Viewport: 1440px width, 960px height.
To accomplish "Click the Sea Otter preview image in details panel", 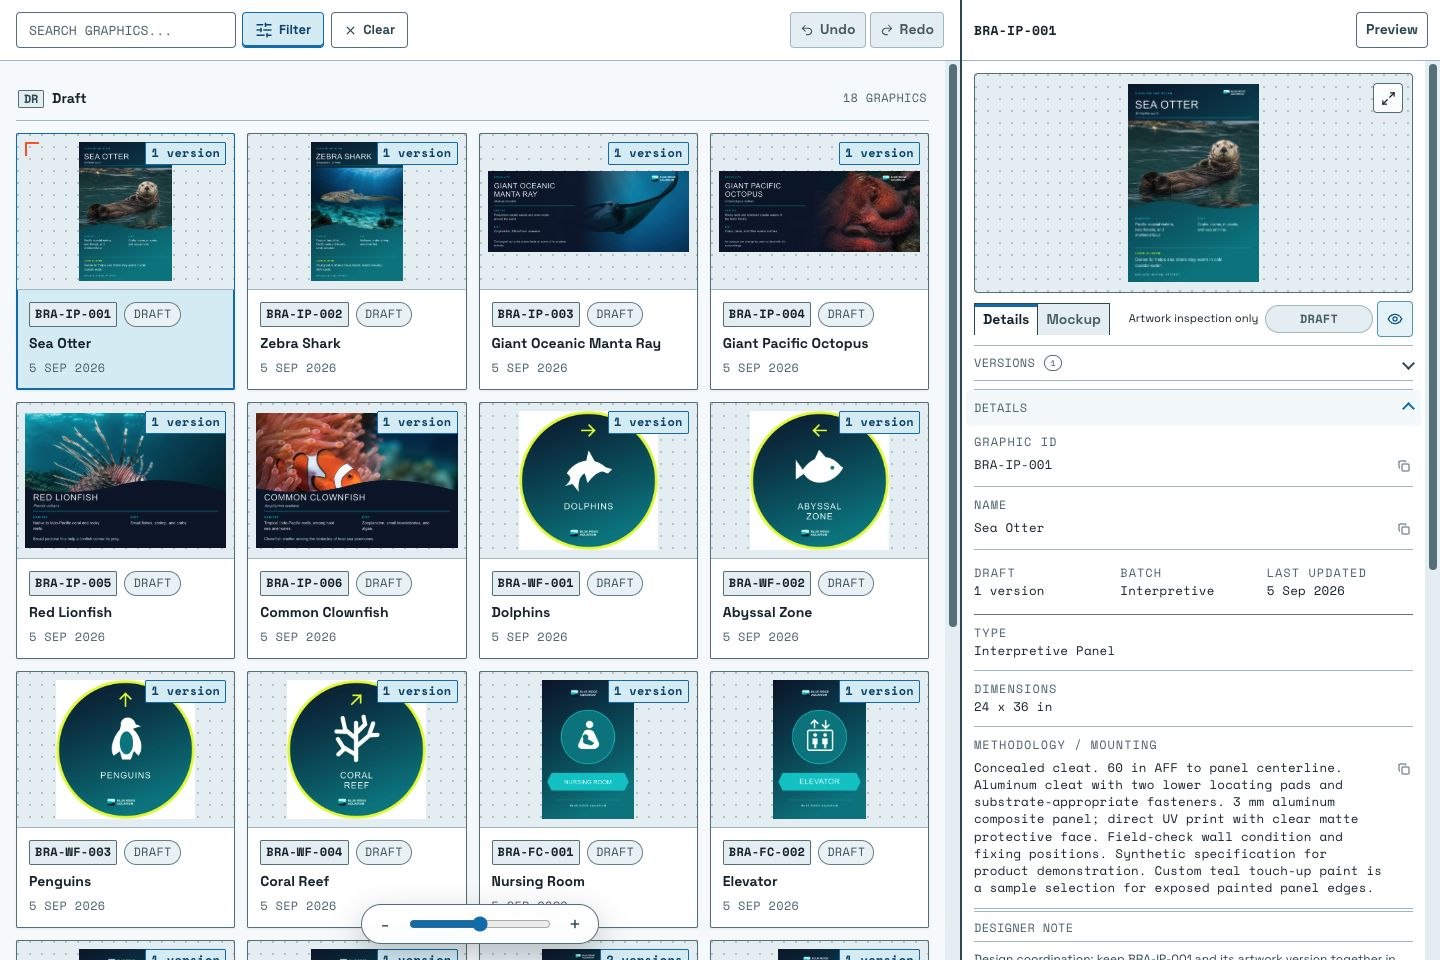I will tap(1193, 183).
